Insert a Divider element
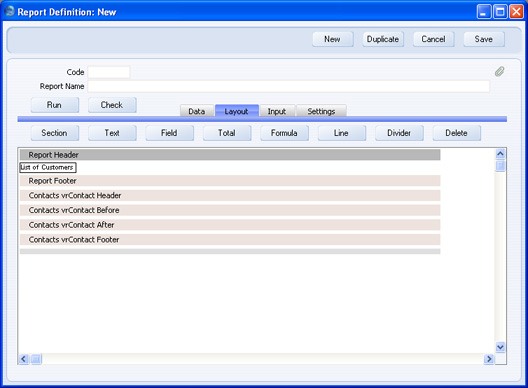 (x=399, y=133)
